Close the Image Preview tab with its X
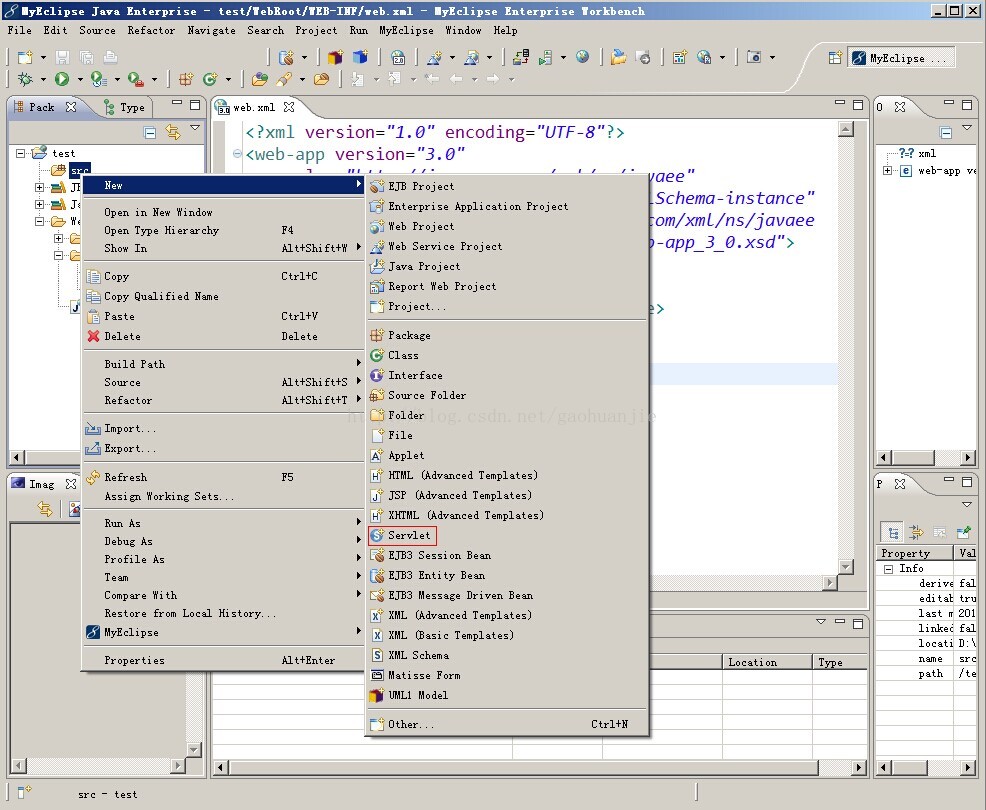This screenshot has height=810, width=986. coord(71,484)
